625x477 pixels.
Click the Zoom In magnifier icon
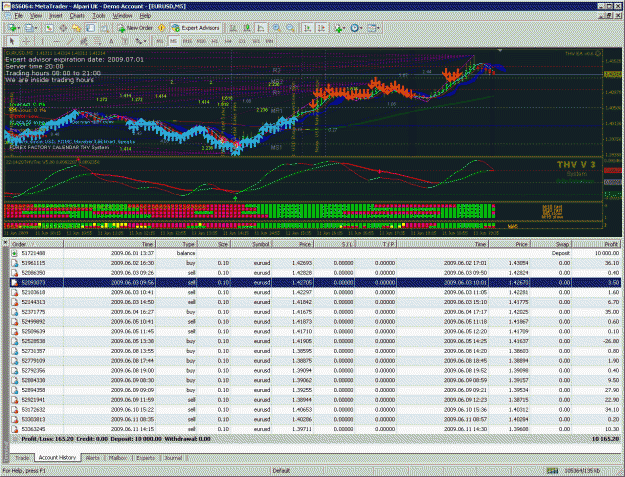[277, 28]
